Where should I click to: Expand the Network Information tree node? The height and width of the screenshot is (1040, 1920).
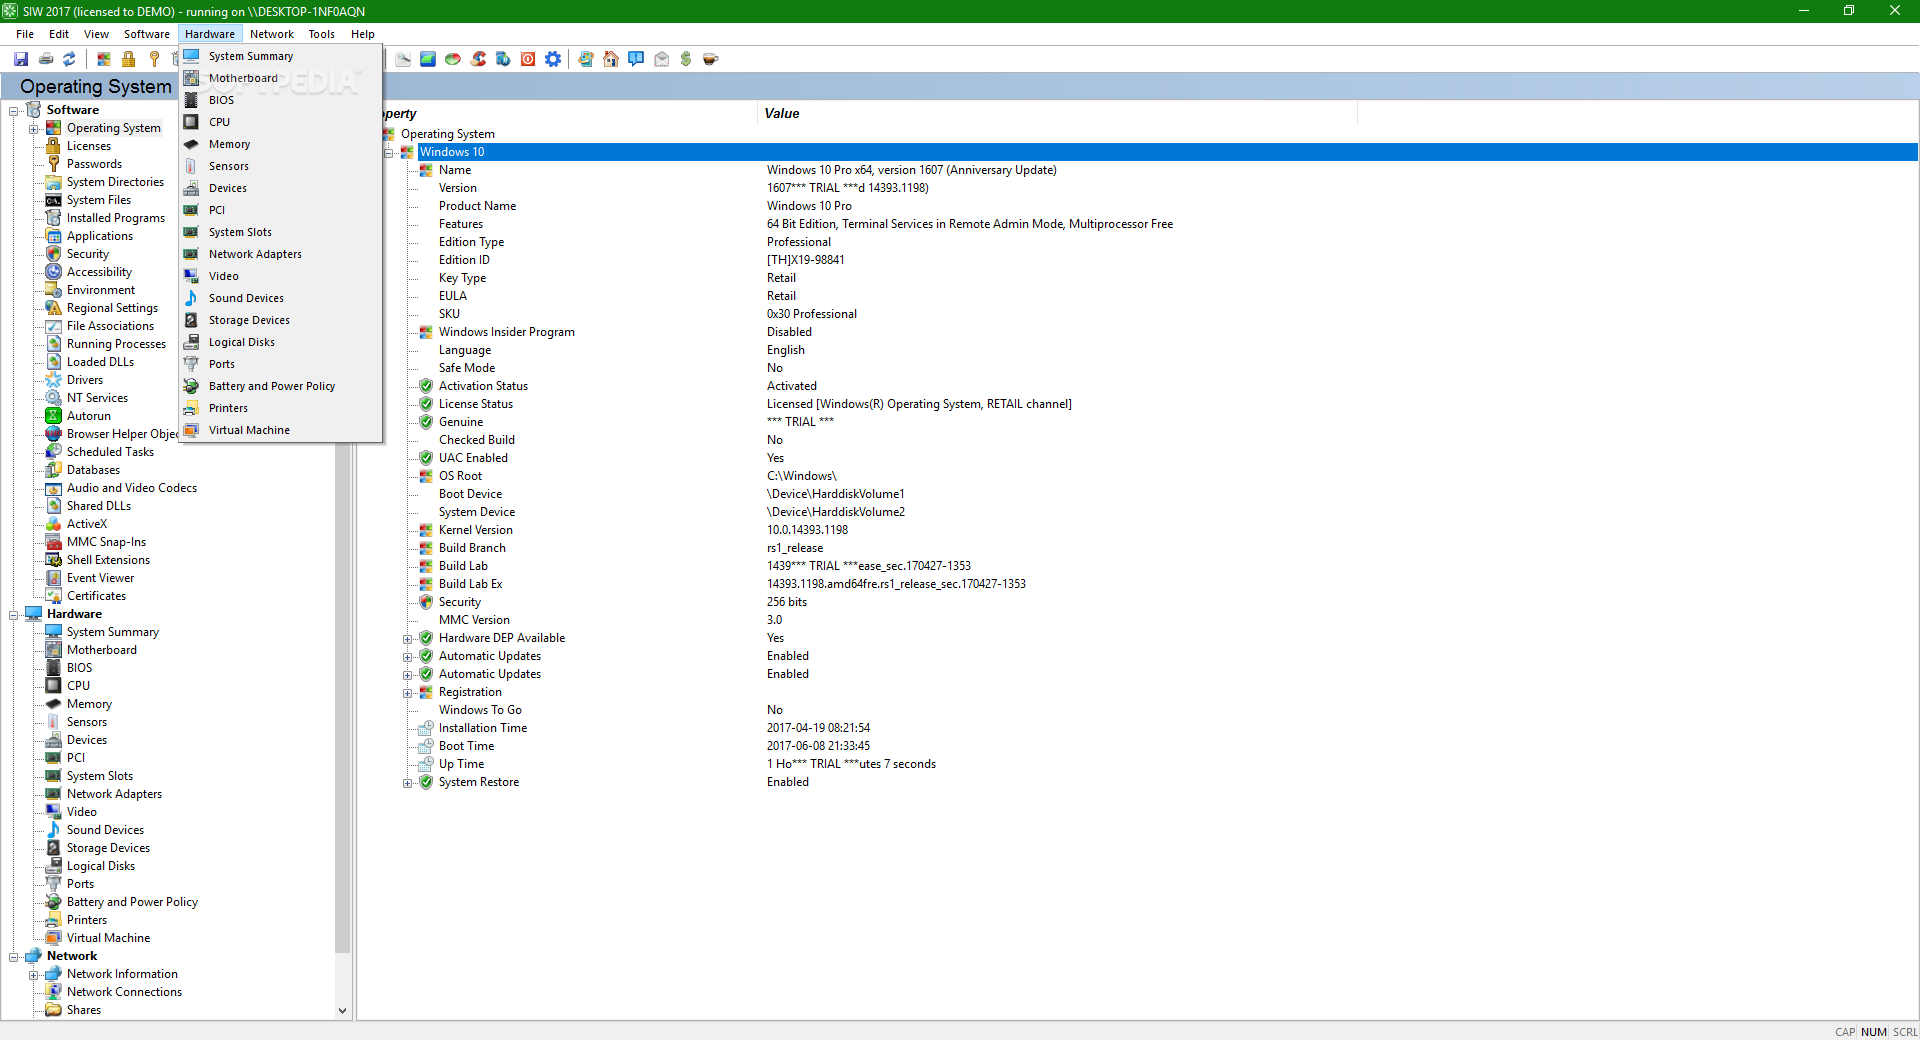pyautogui.click(x=34, y=974)
